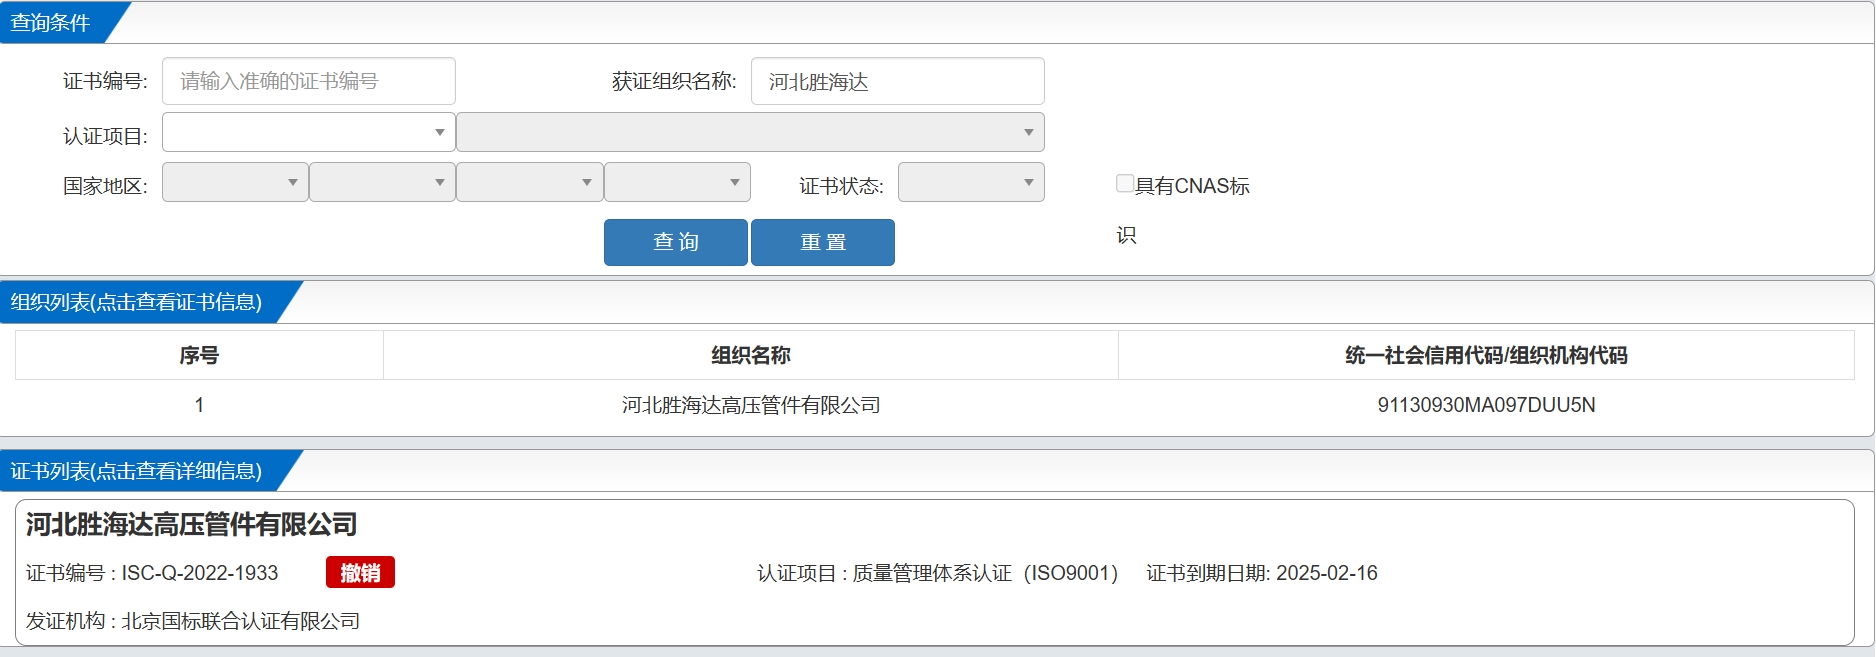Open the second 国家地区 dropdown

pos(382,182)
